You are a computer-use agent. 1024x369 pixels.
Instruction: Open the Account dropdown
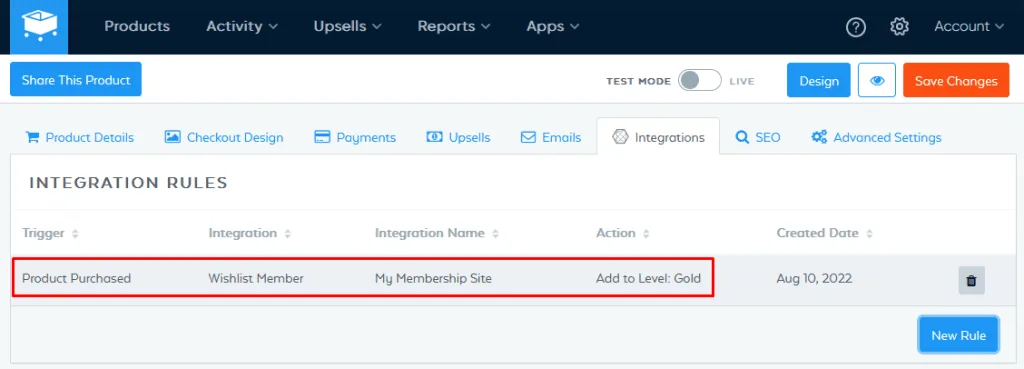coord(969,27)
